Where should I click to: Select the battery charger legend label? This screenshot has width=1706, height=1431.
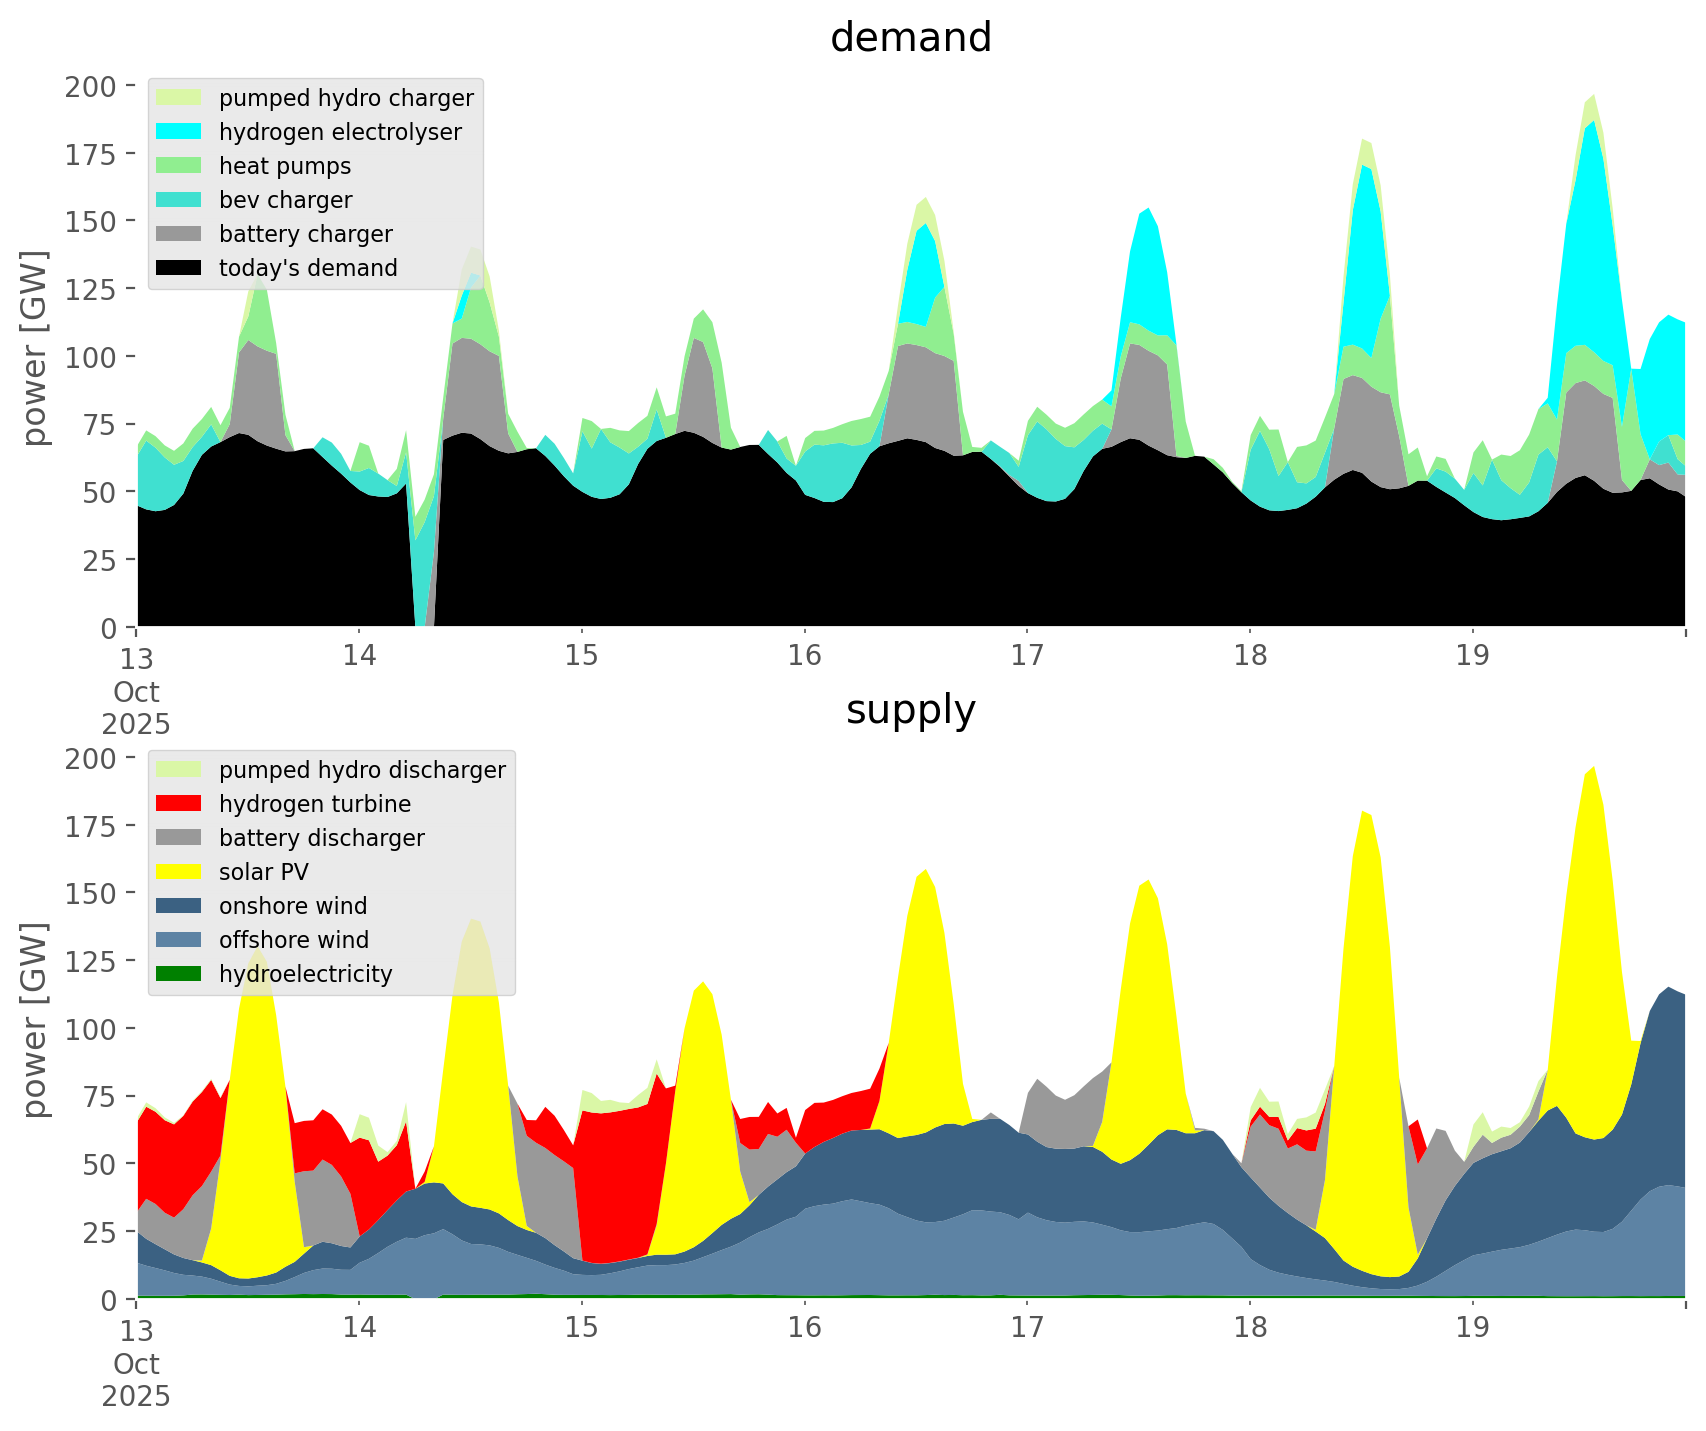[x=305, y=234]
